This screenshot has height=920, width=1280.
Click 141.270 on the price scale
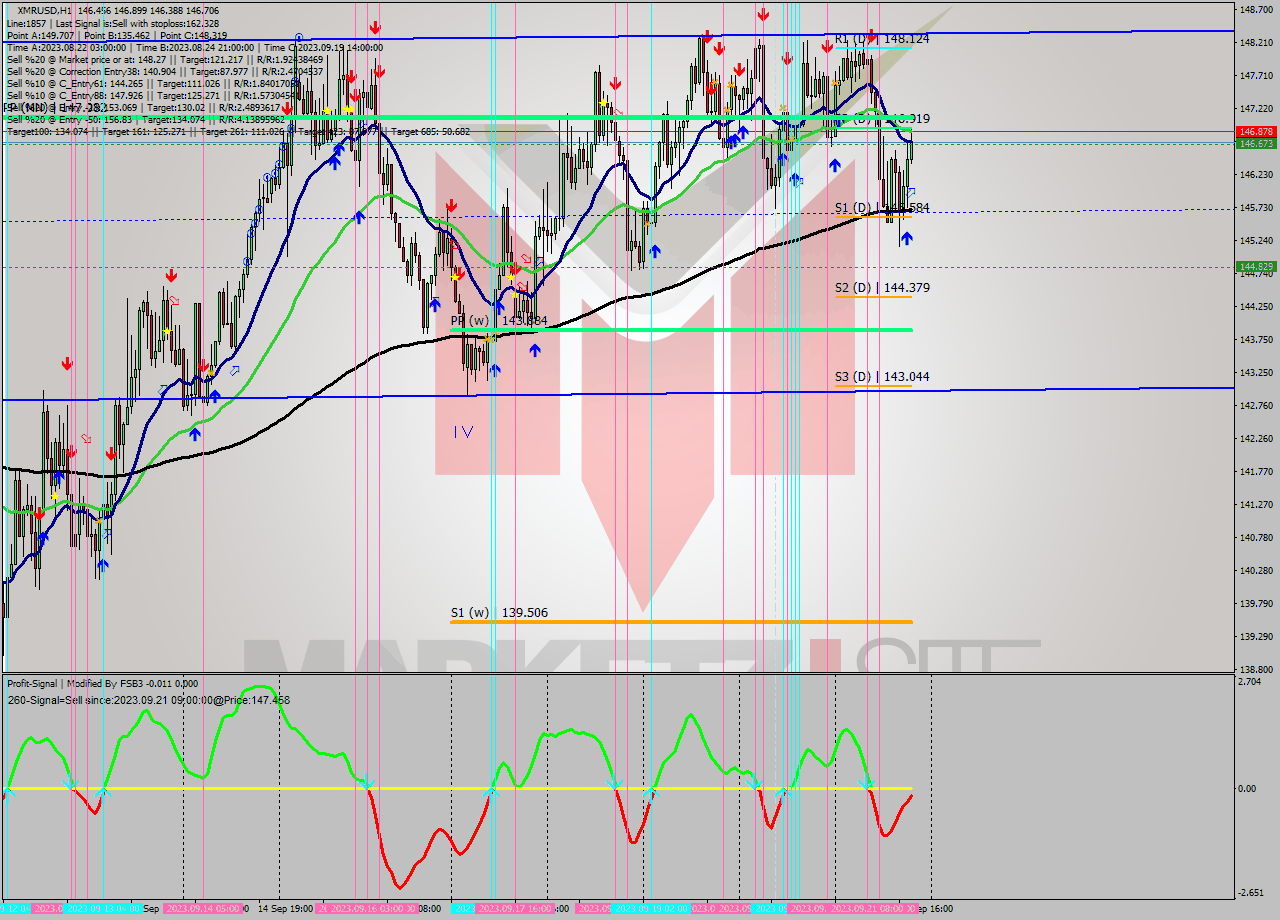point(1256,505)
